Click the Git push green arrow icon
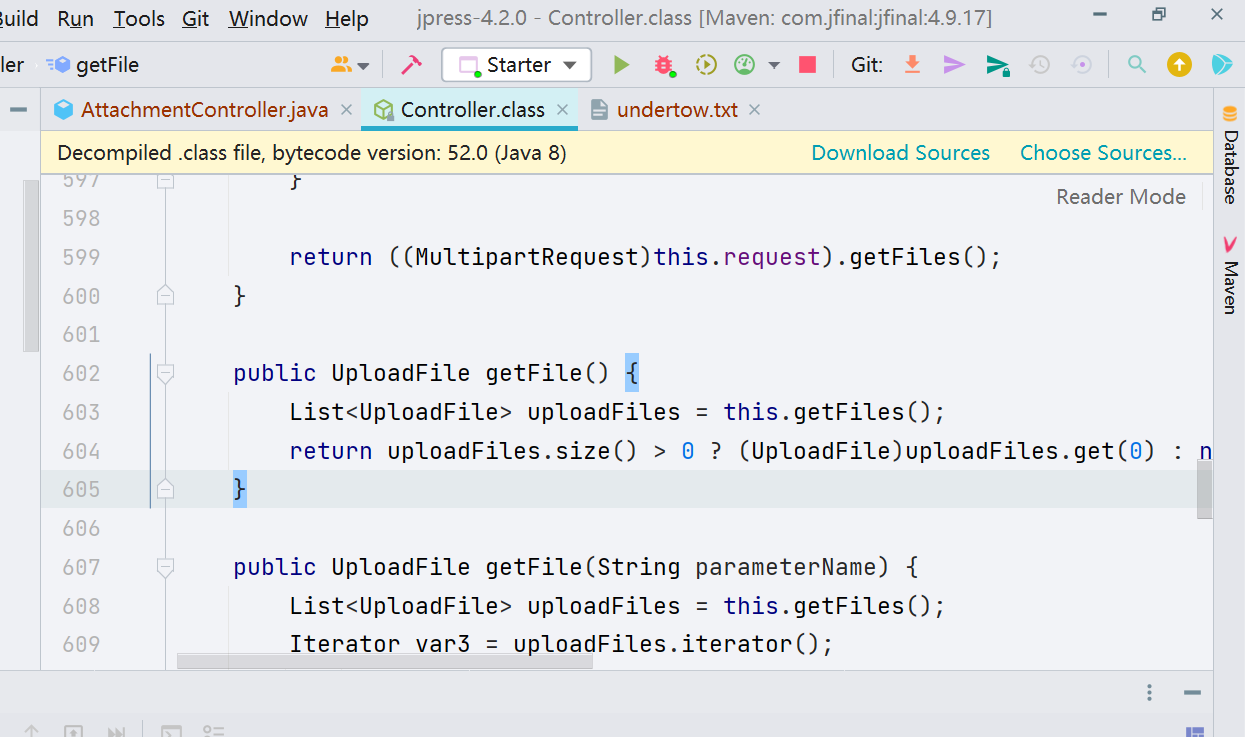The height and width of the screenshot is (737, 1245). point(997,65)
